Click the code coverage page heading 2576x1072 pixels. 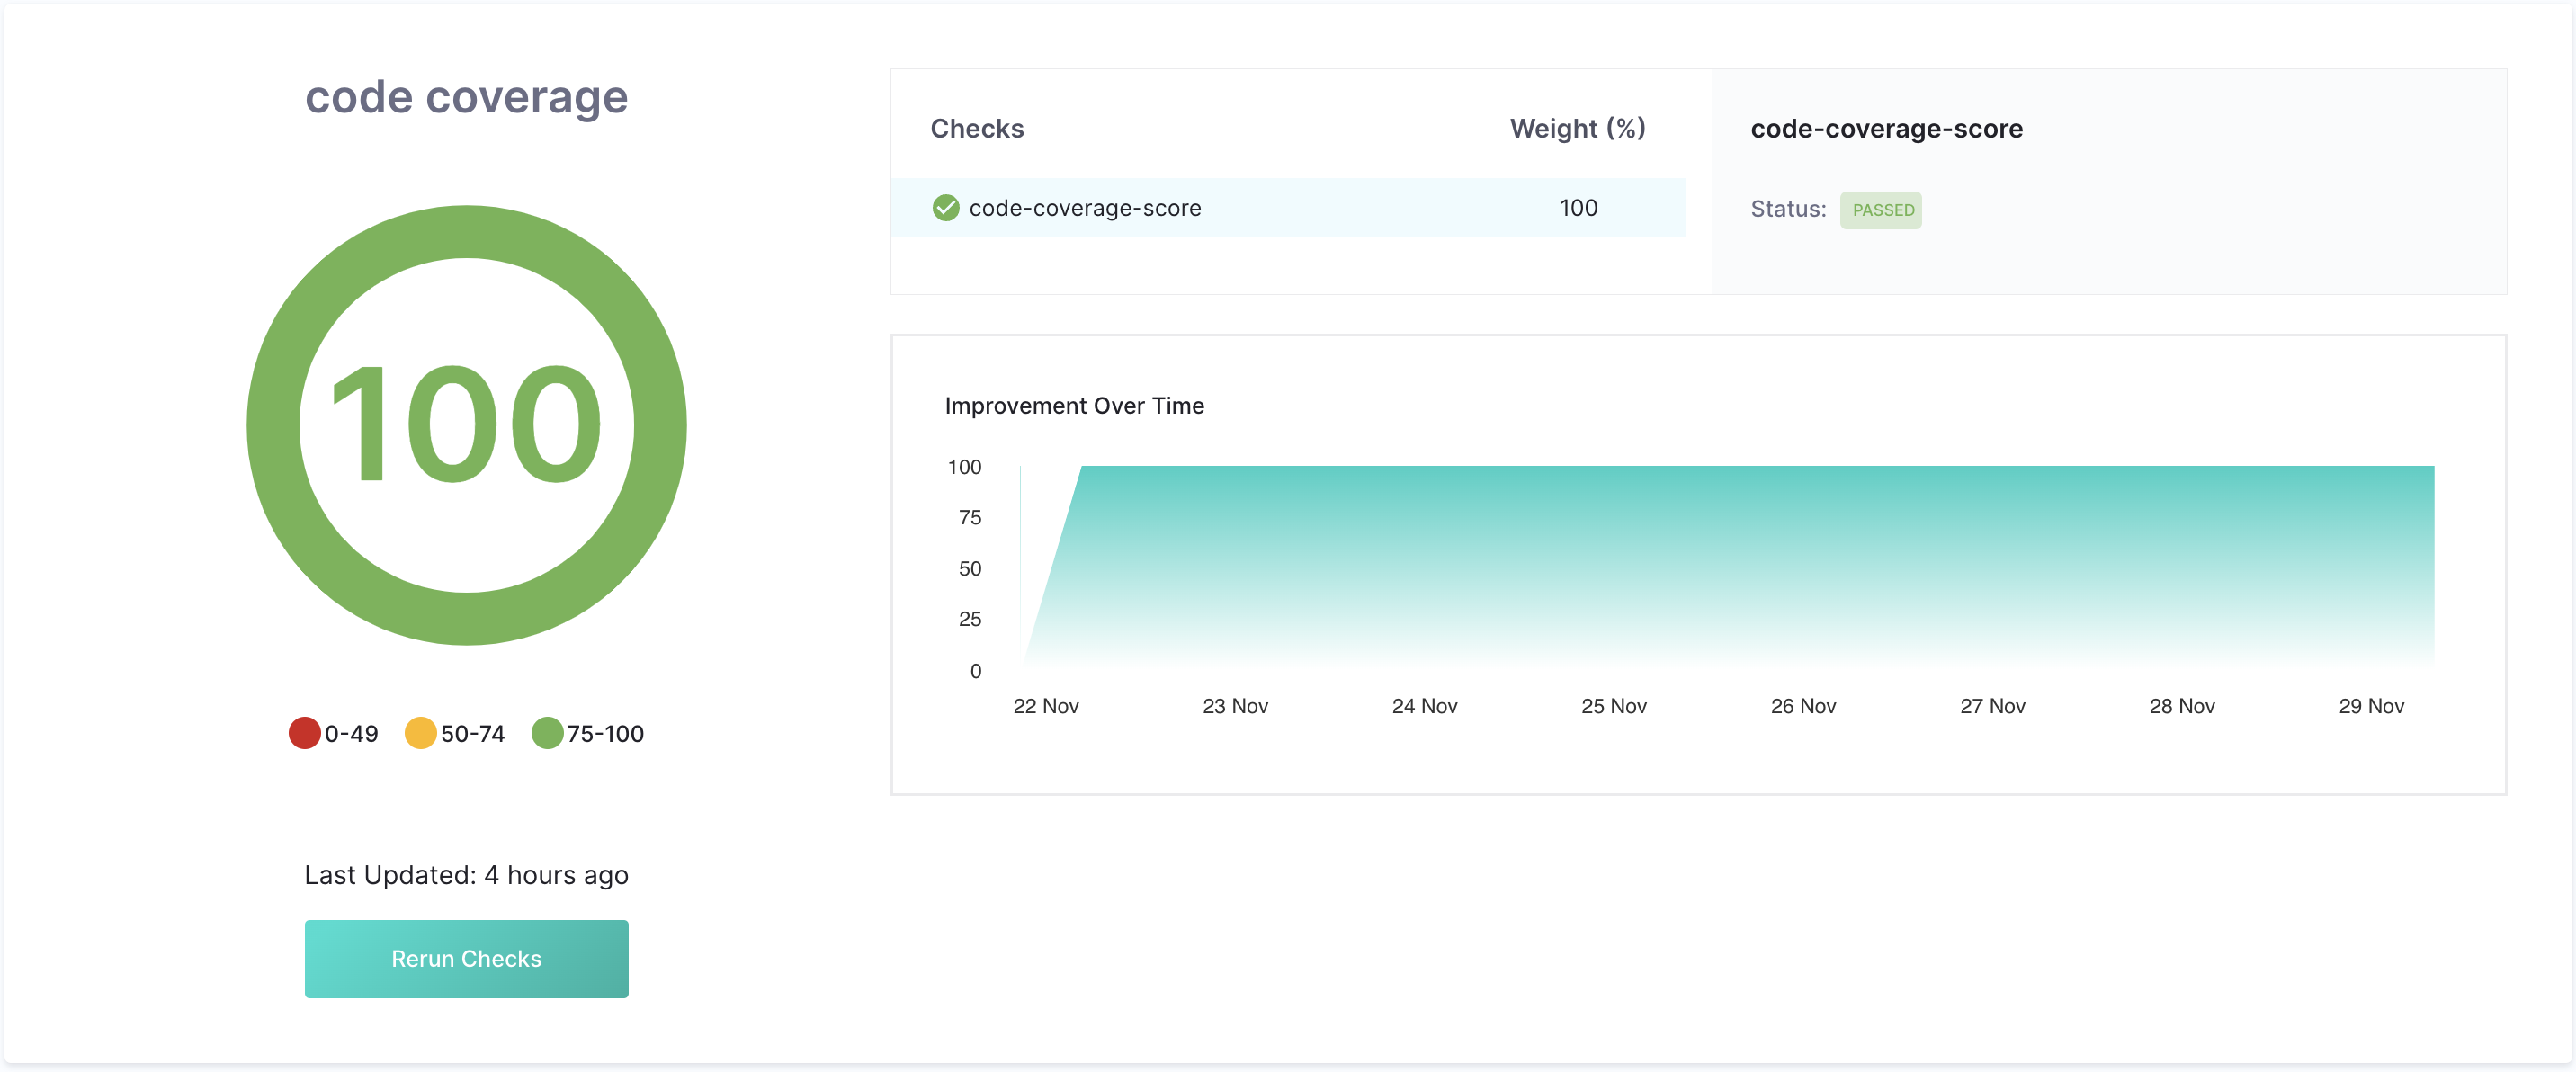pos(466,97)
